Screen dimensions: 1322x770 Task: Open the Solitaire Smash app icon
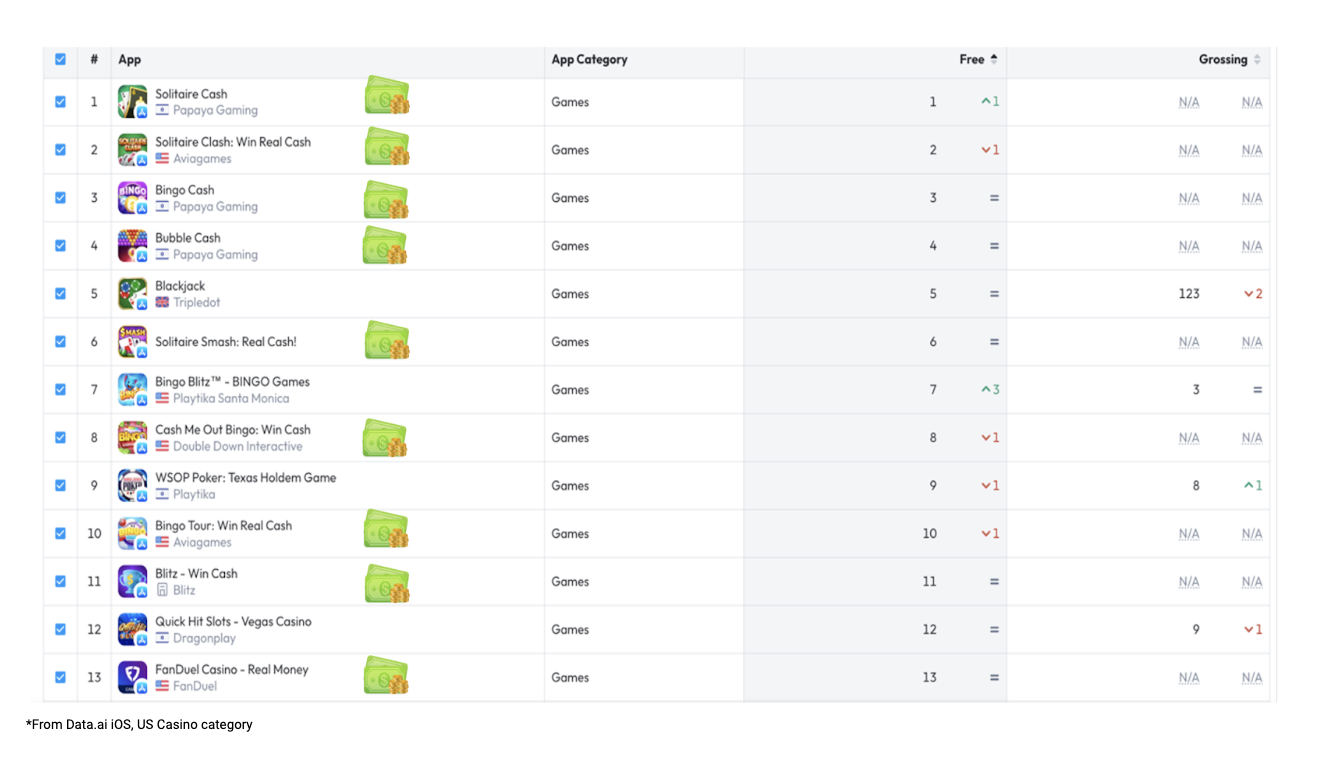[133, 342]
